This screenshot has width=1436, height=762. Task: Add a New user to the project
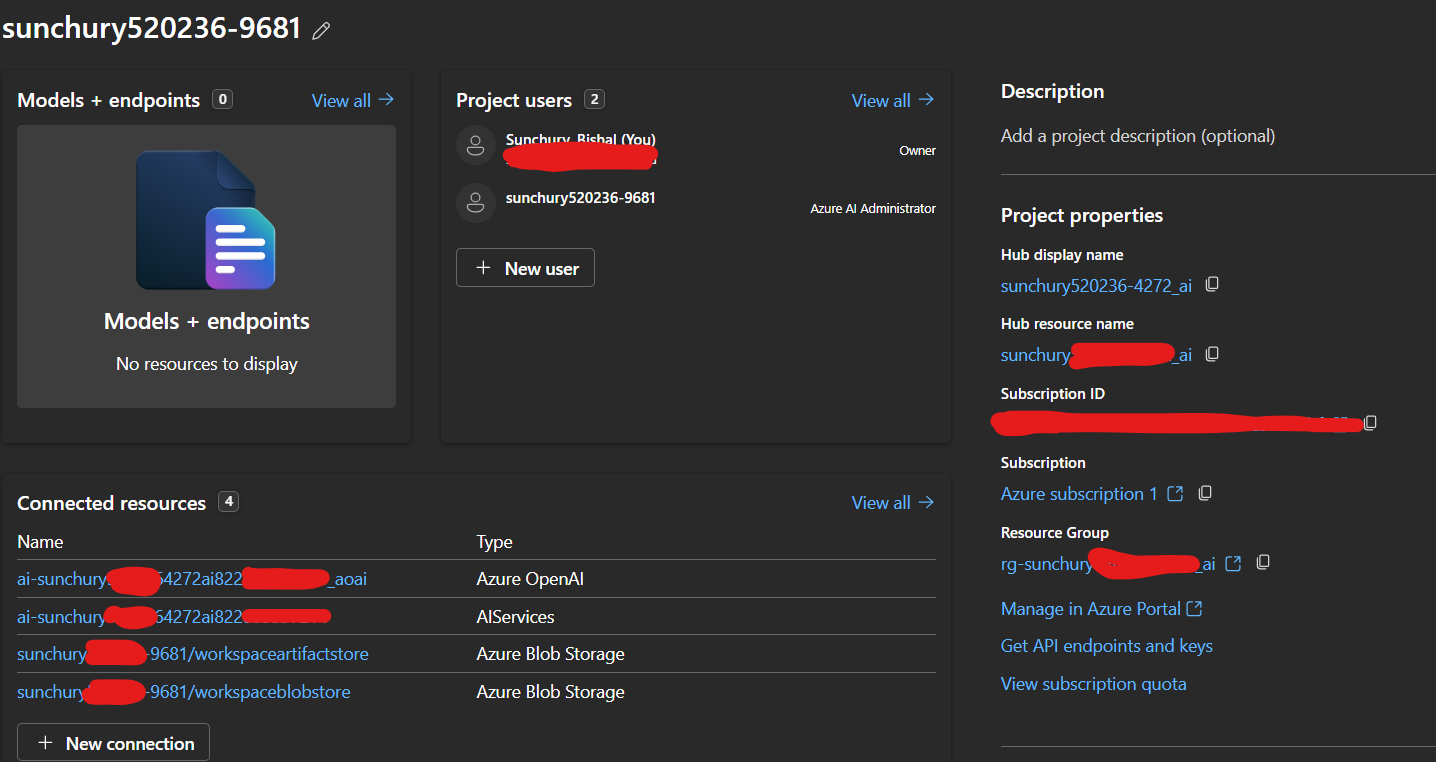[525, 268]
